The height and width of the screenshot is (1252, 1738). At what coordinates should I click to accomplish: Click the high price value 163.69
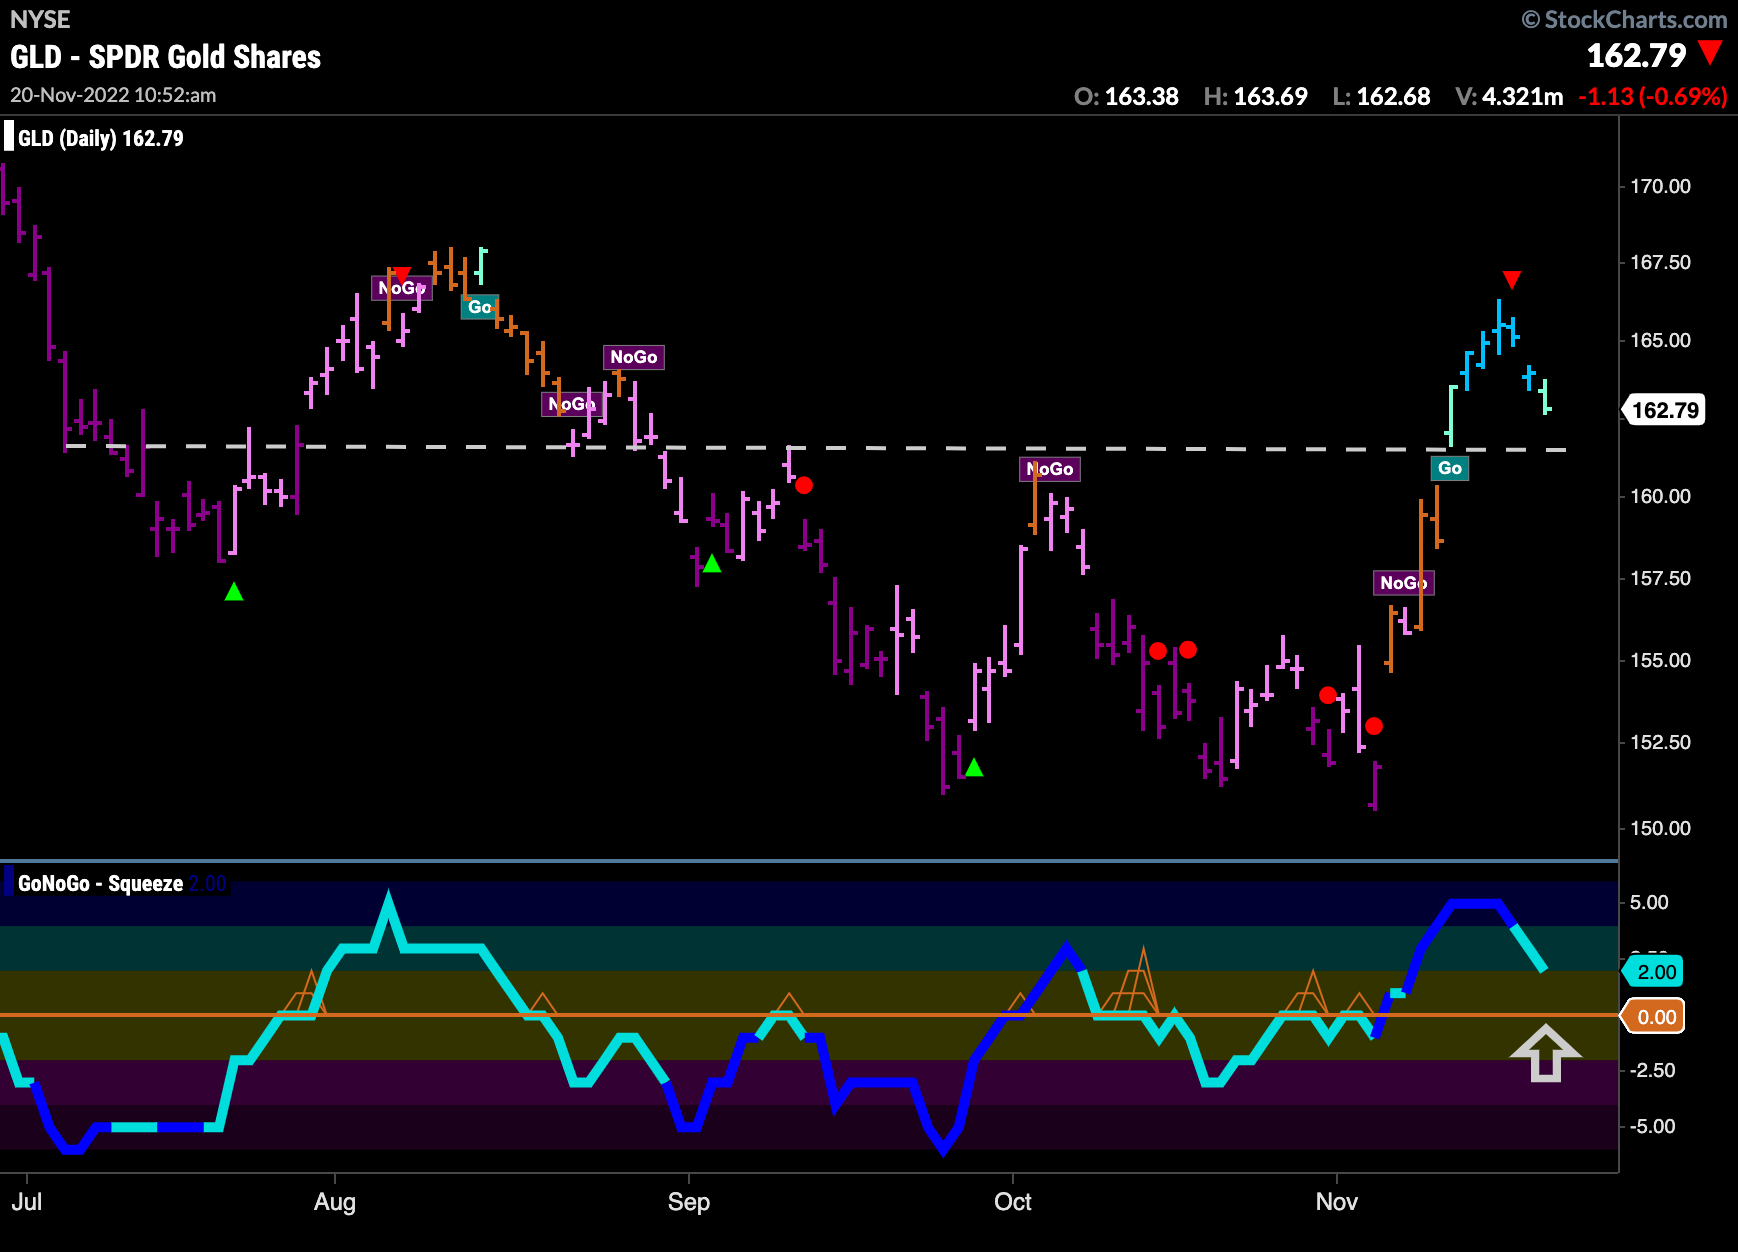coord(1270,97)
